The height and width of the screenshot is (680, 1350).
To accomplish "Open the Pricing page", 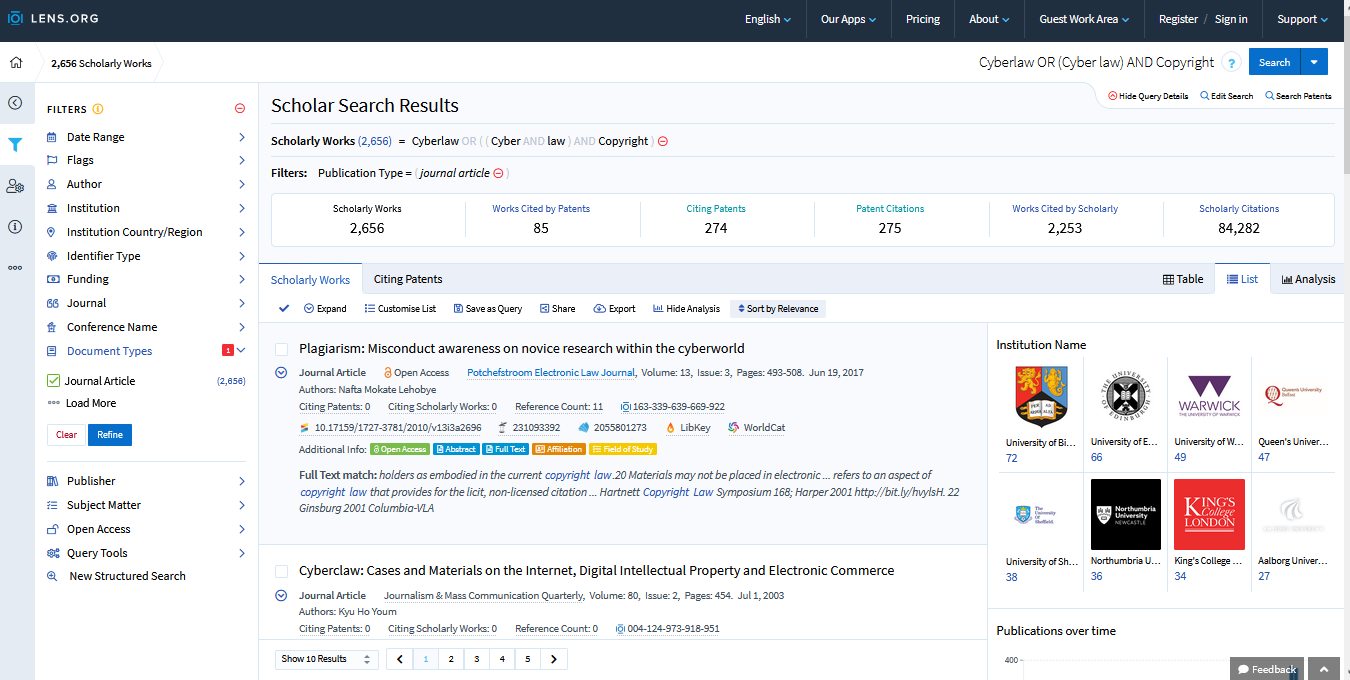I will pyautogui.click(x=923, y=19).
